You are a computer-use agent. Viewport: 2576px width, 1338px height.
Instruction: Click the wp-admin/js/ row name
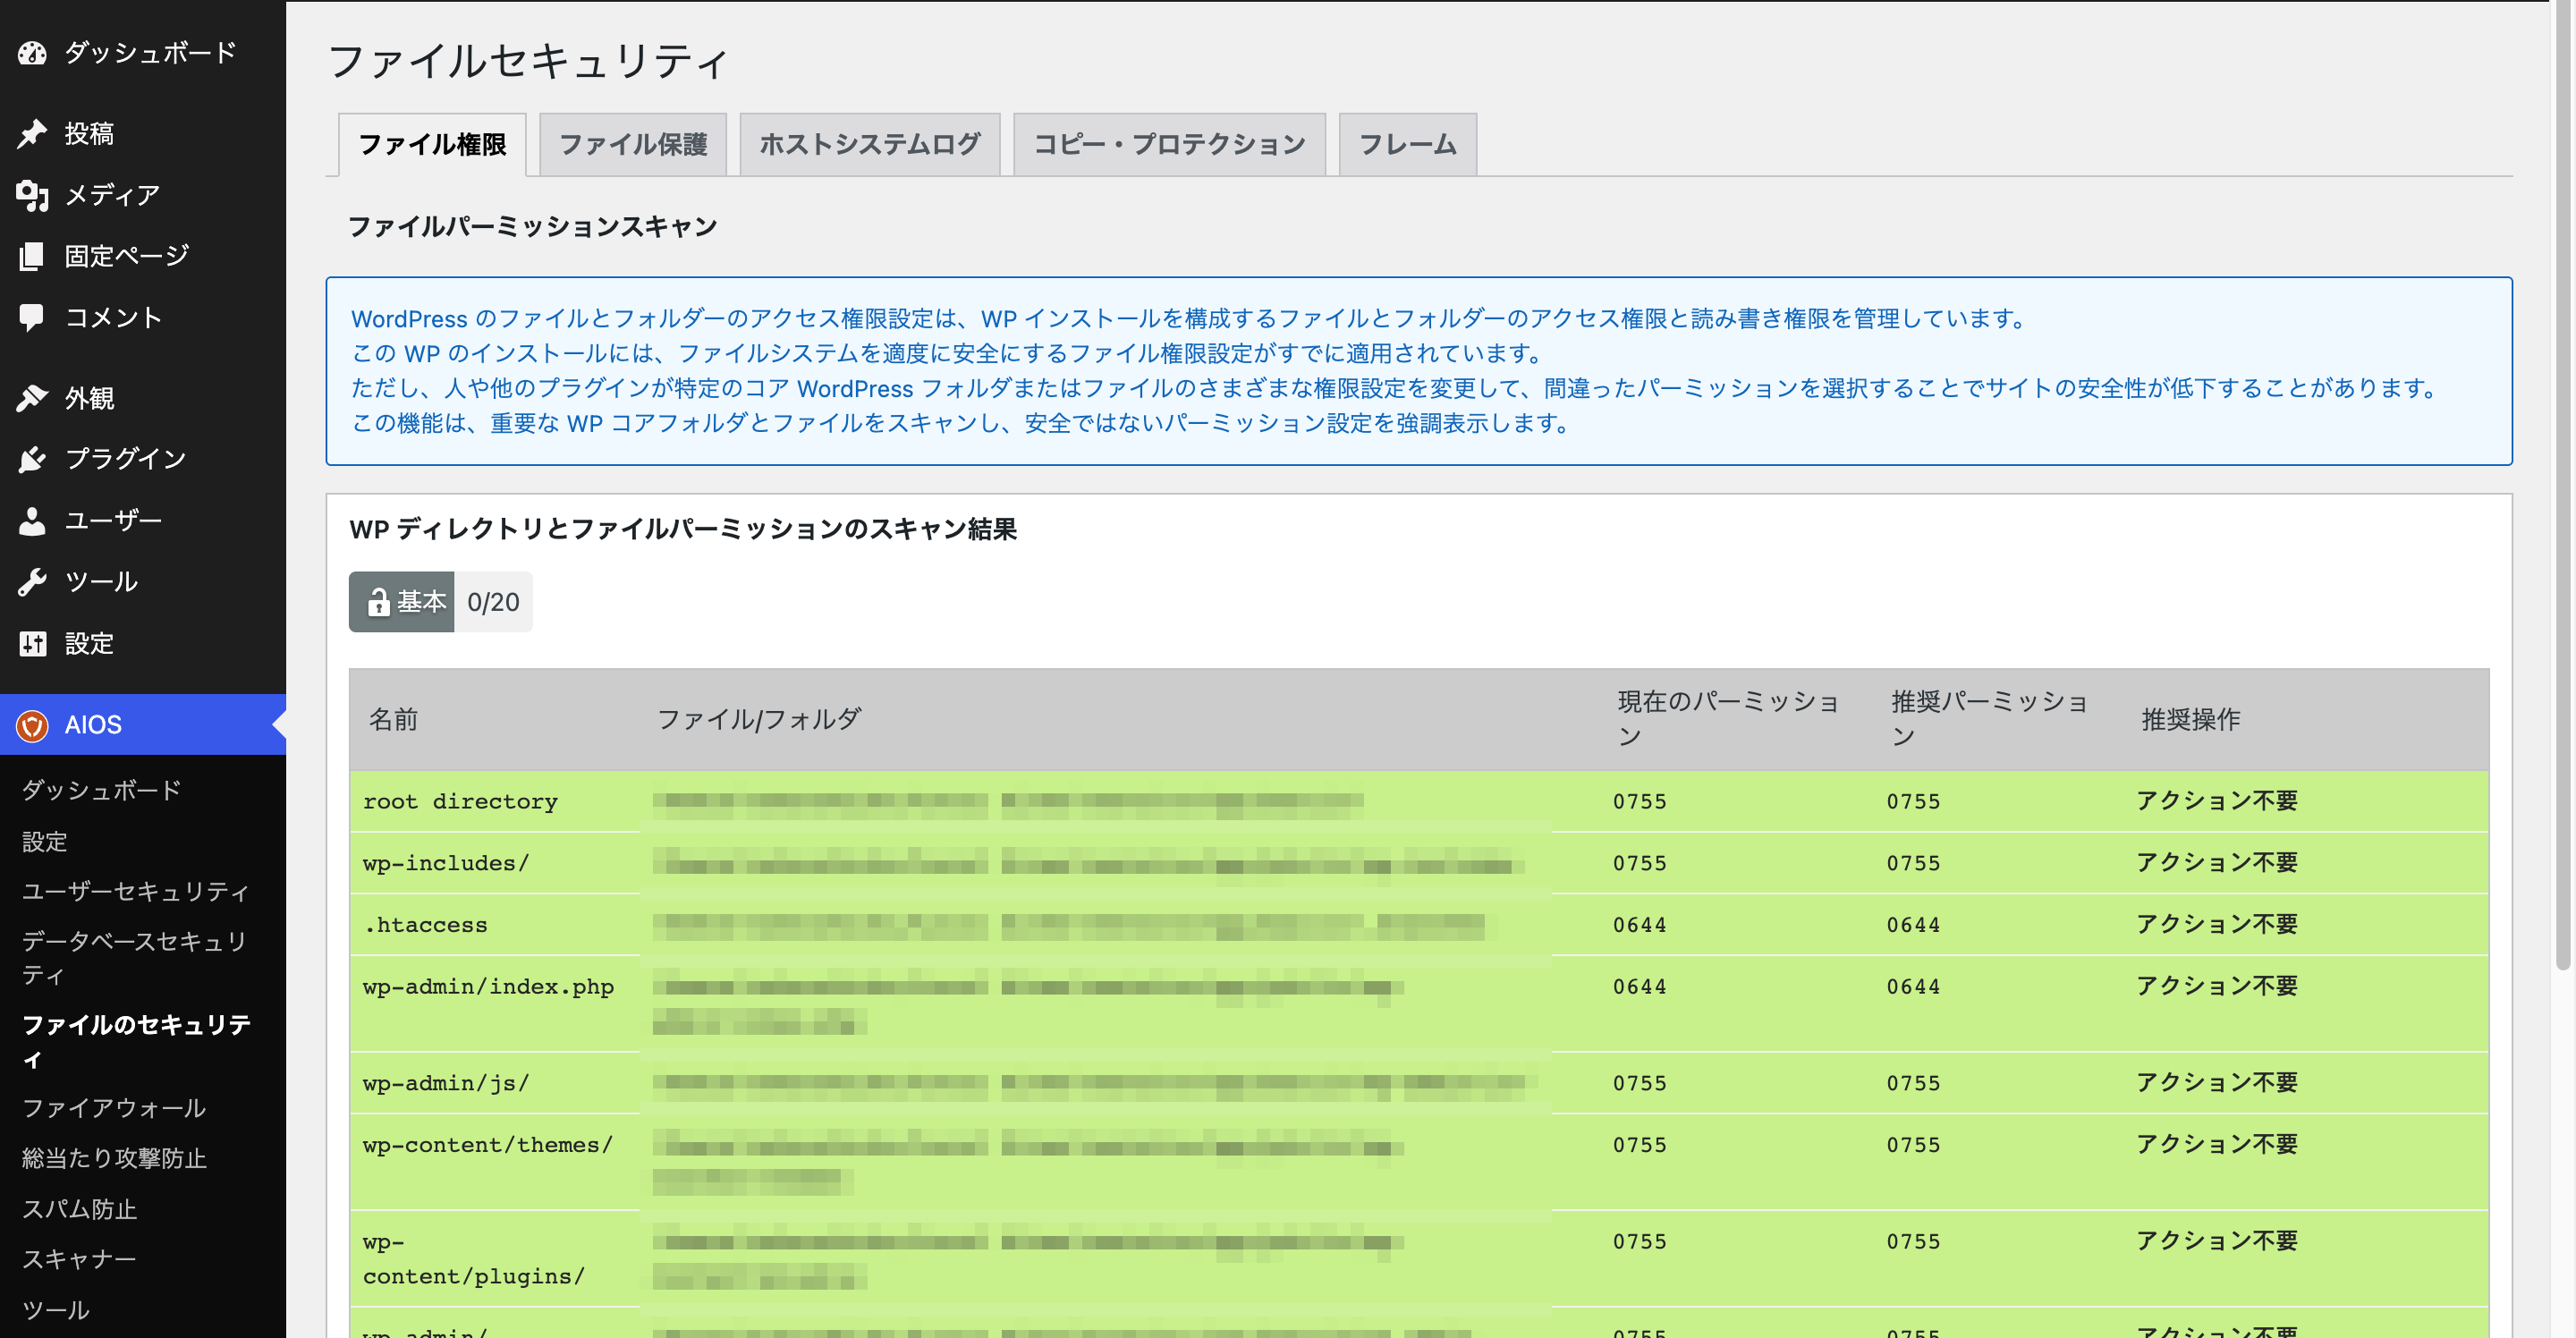coord(445,1083)
